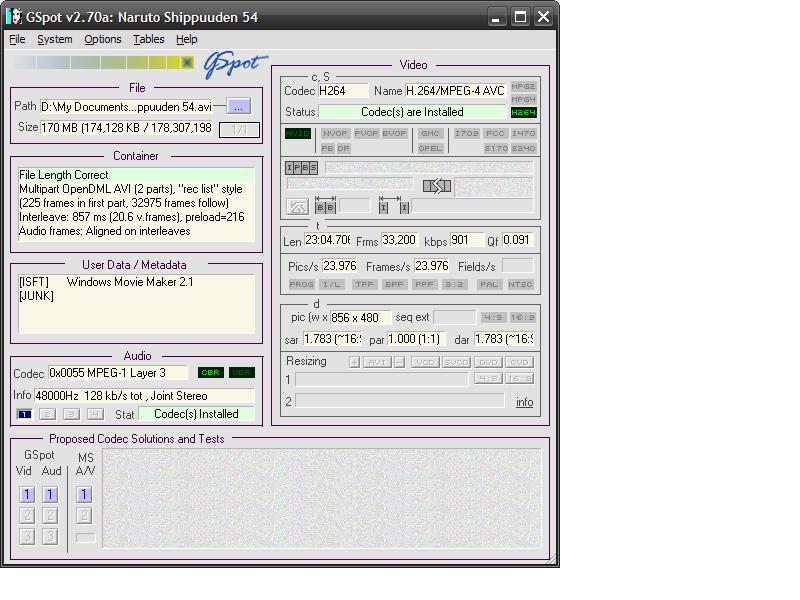800x600 pixels.
Task: Click the PVOP indicator
Action: tap(366, 133)
